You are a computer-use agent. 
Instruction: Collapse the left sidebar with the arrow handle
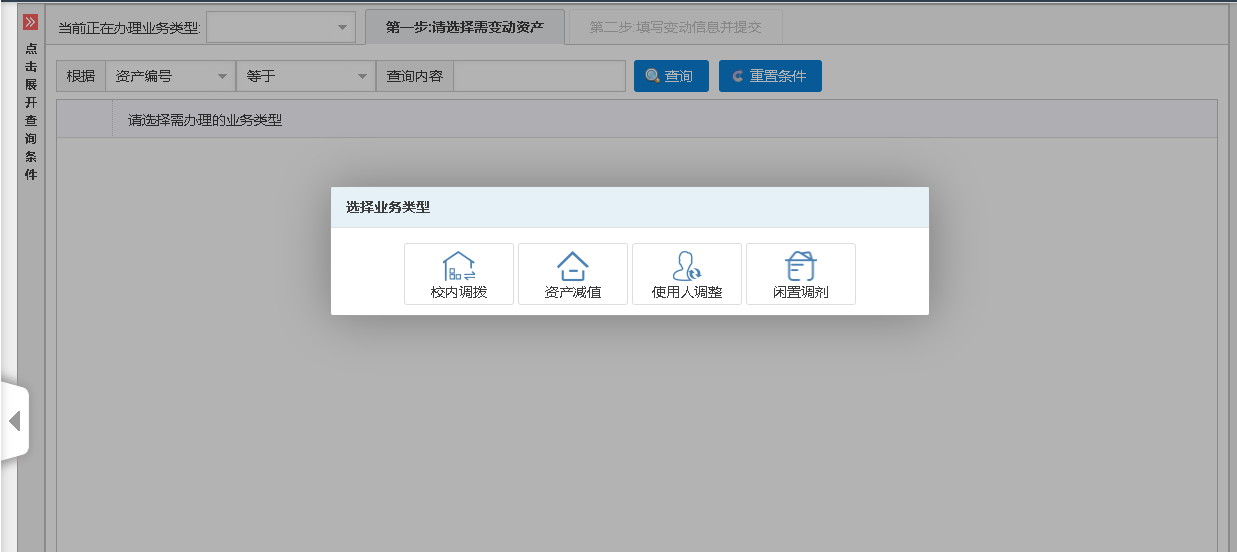15,421
